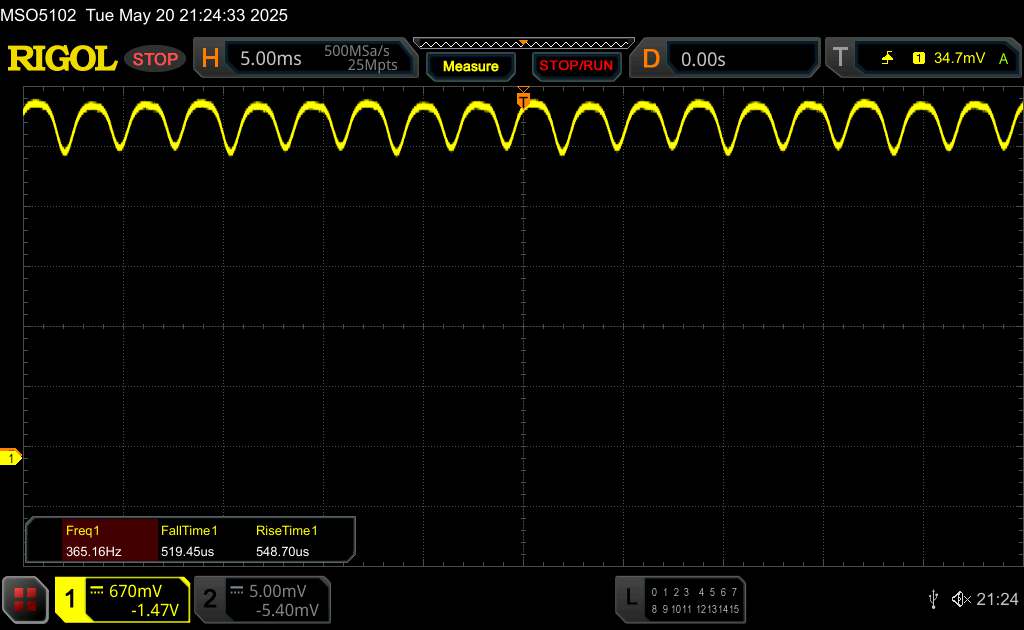Click orange trigger position T marker
The height and width of the screenshot is (630, 1024).
tap(523, 100)
